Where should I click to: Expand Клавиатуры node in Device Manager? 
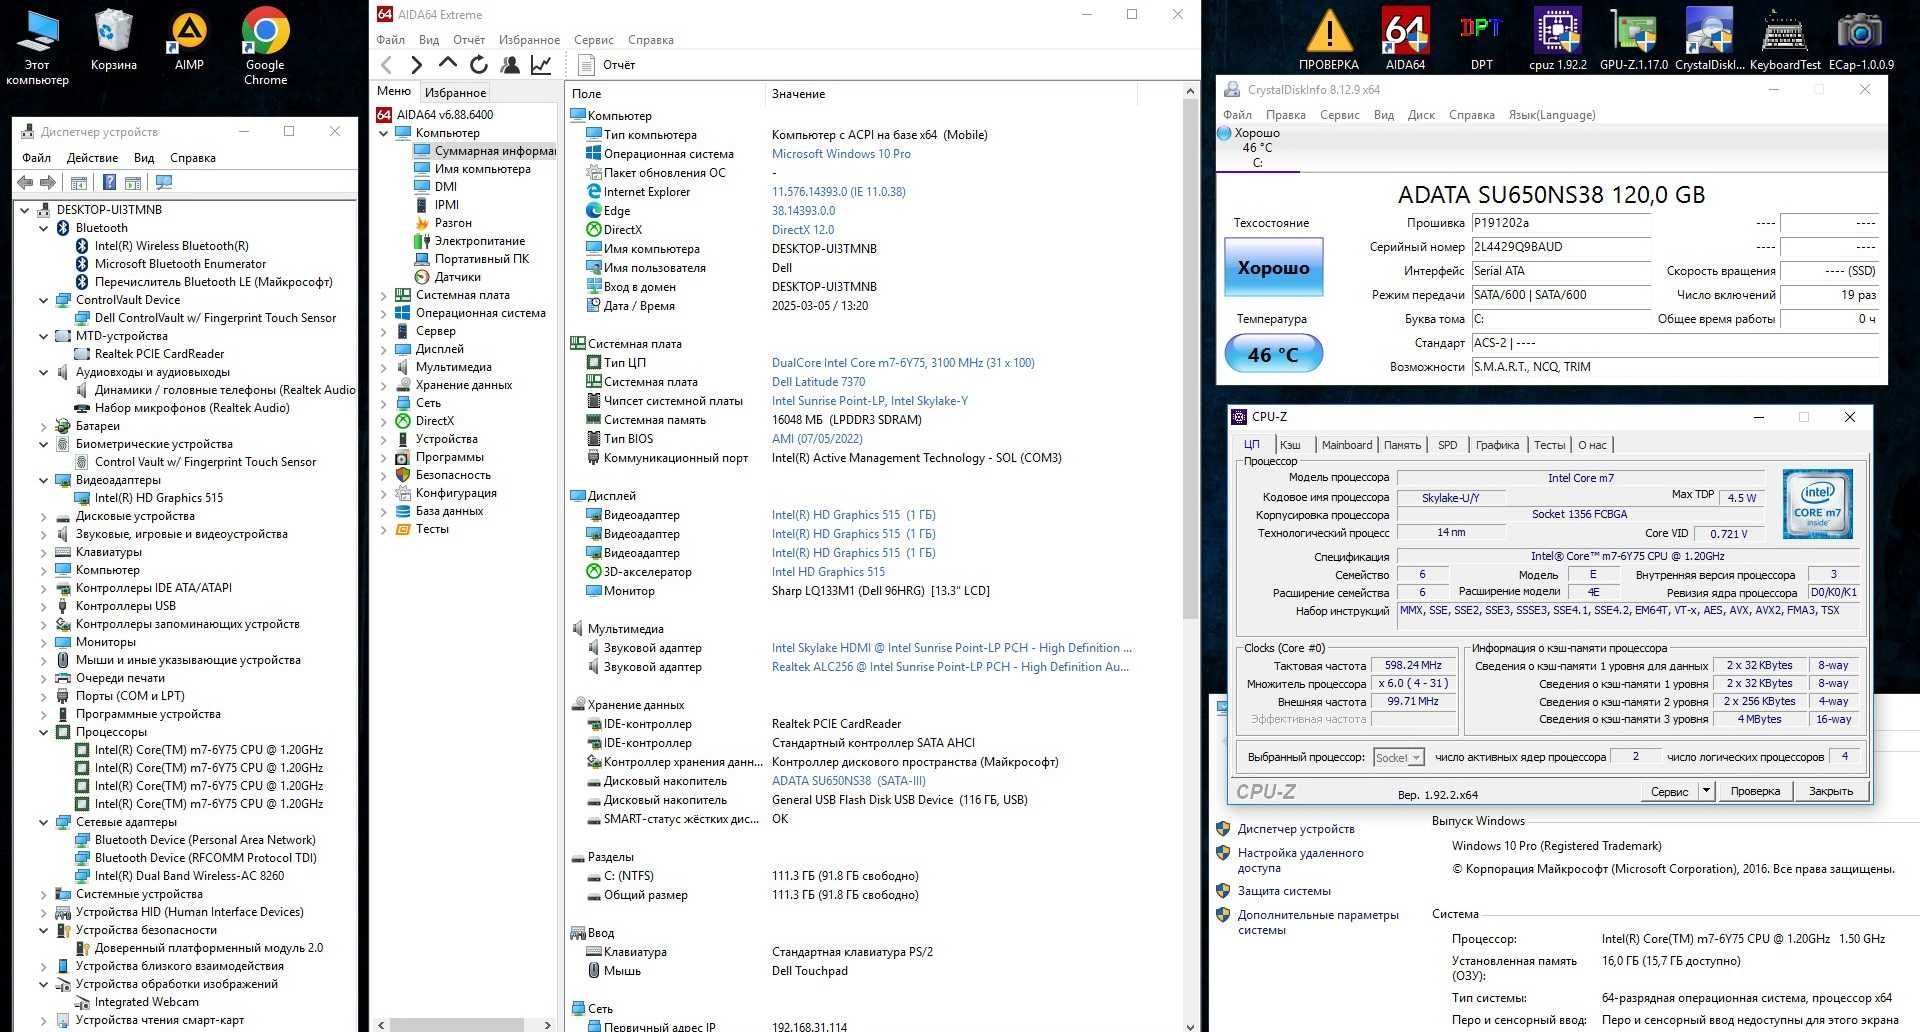(44, 552)
